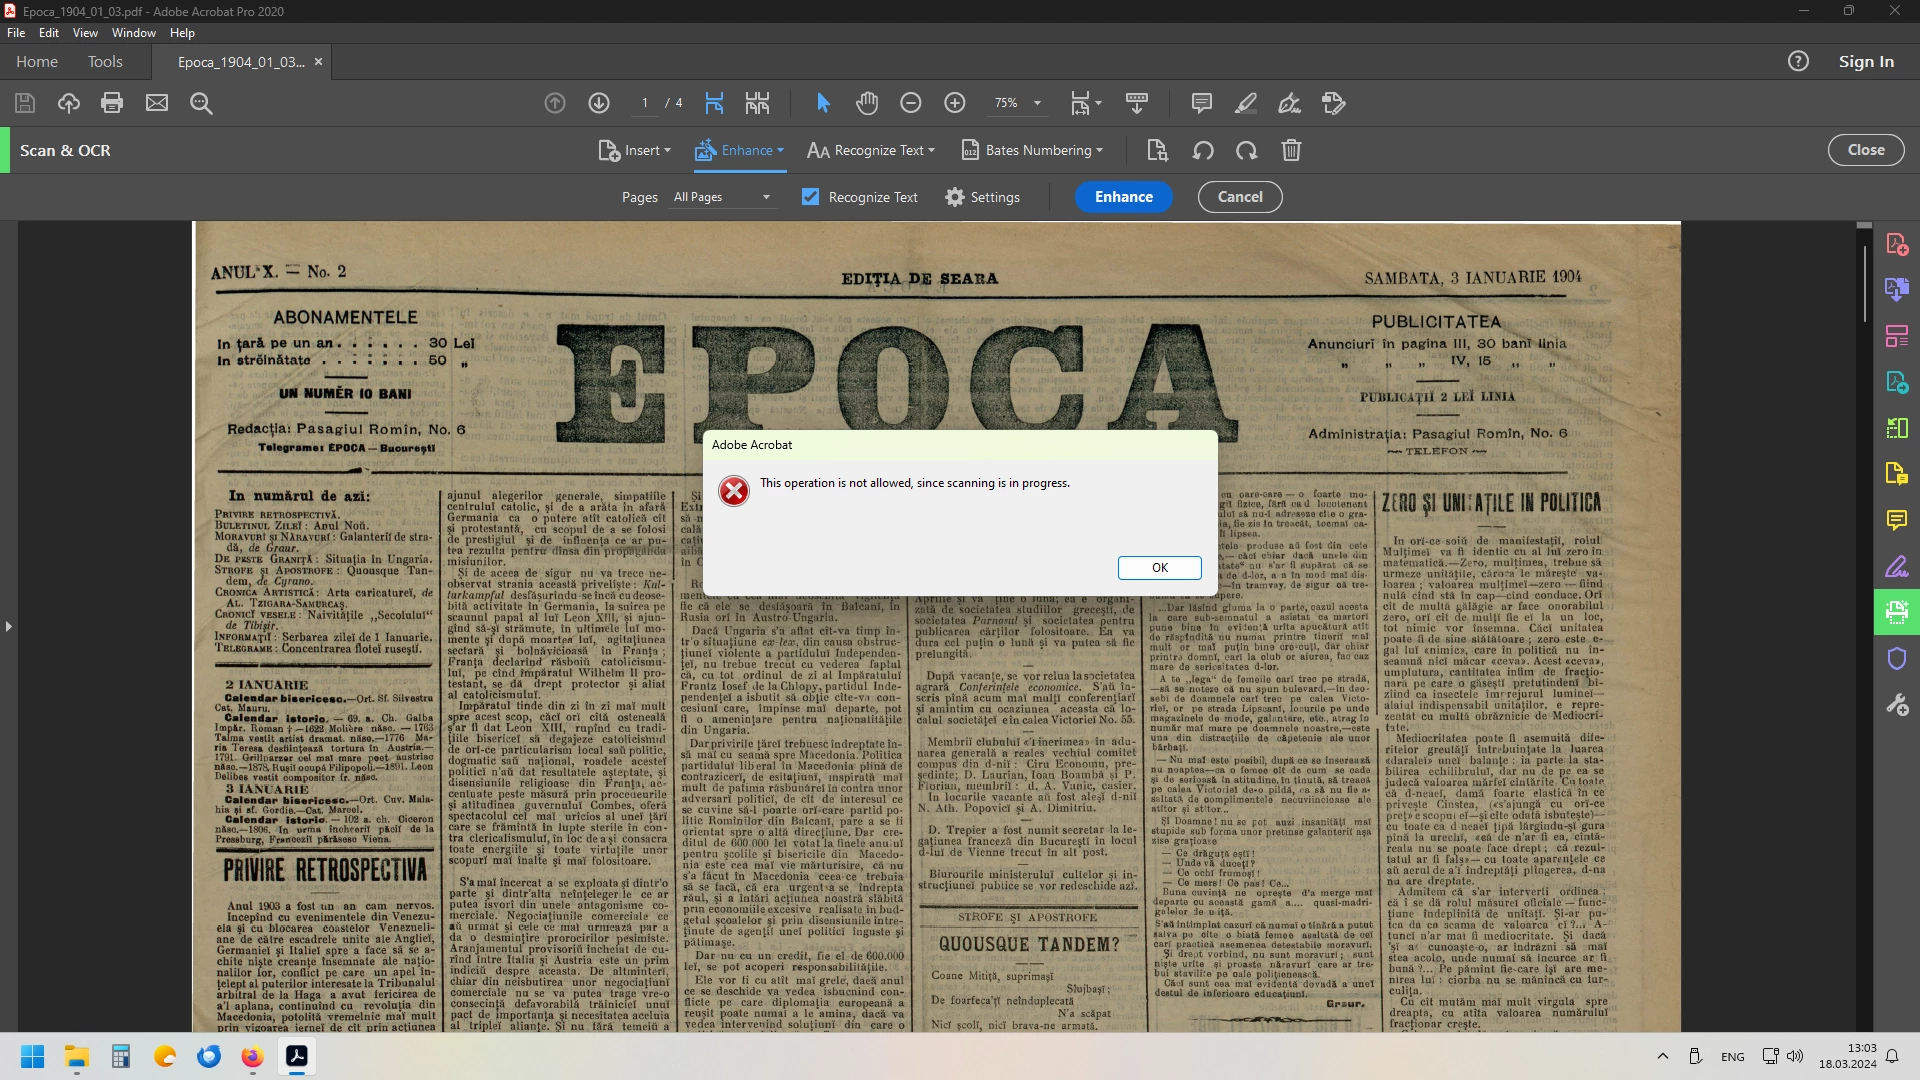Open the Recognize Text toolbar dropdown
1920x1080 pixels.
pos(871,150)
